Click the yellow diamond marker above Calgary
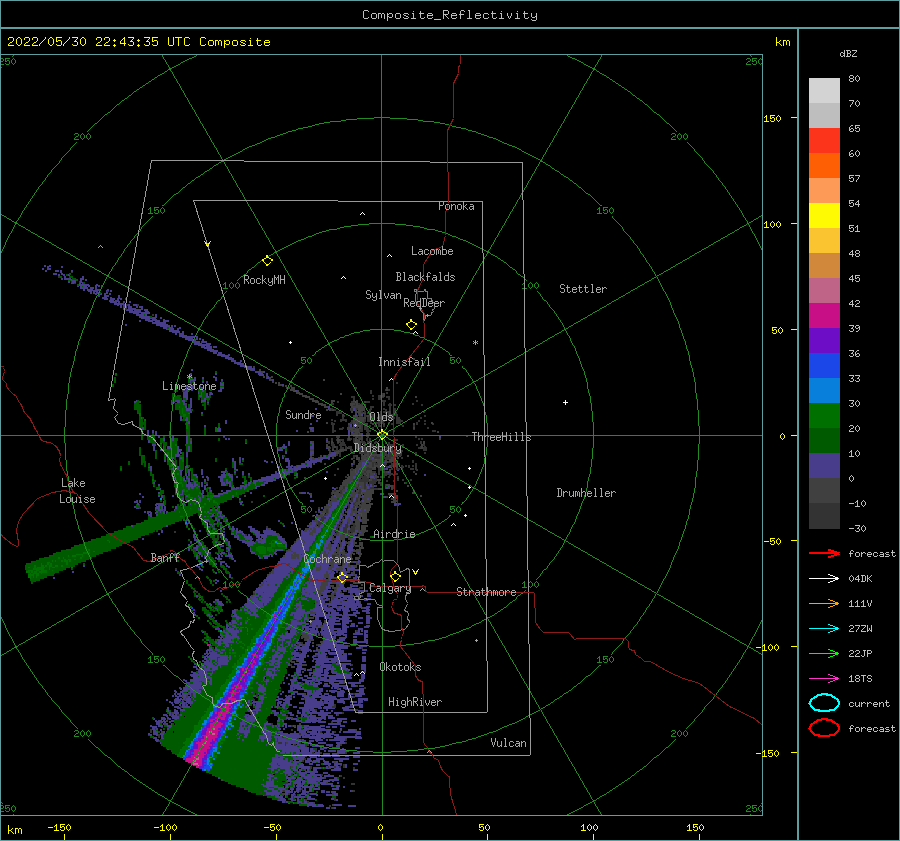Screen dimensions: 900x841 pos(395,576)
